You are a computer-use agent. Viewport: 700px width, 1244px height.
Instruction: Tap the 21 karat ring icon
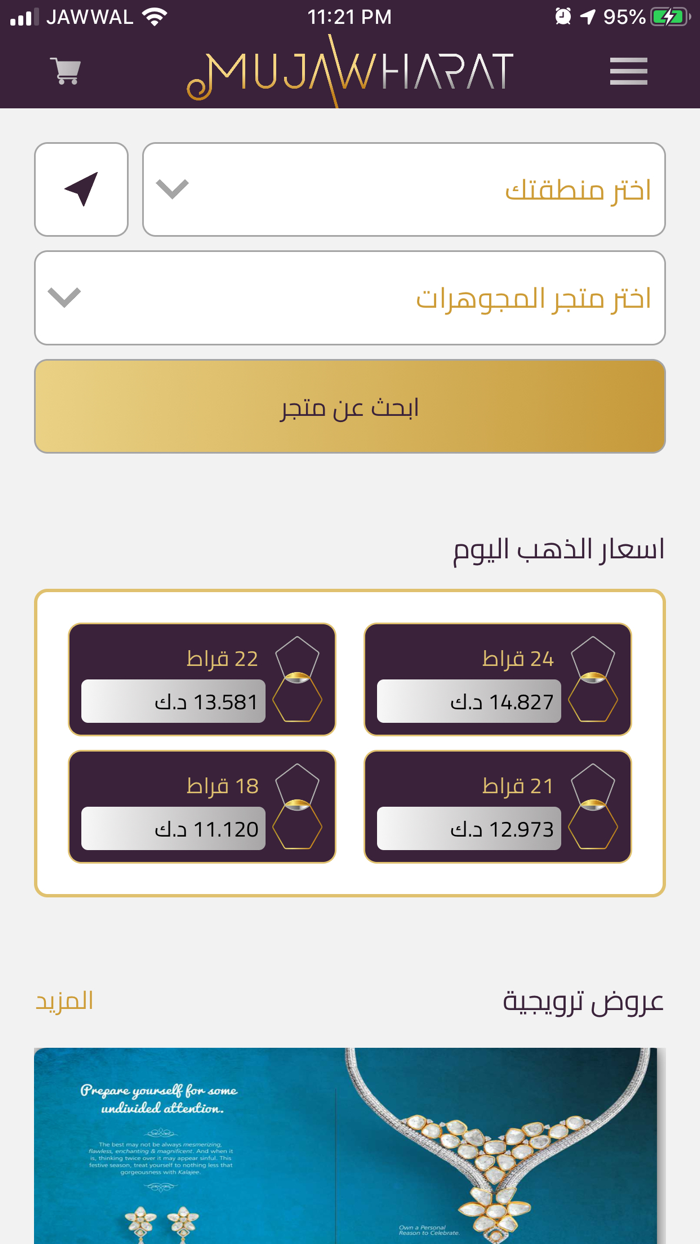click(593, 806)
